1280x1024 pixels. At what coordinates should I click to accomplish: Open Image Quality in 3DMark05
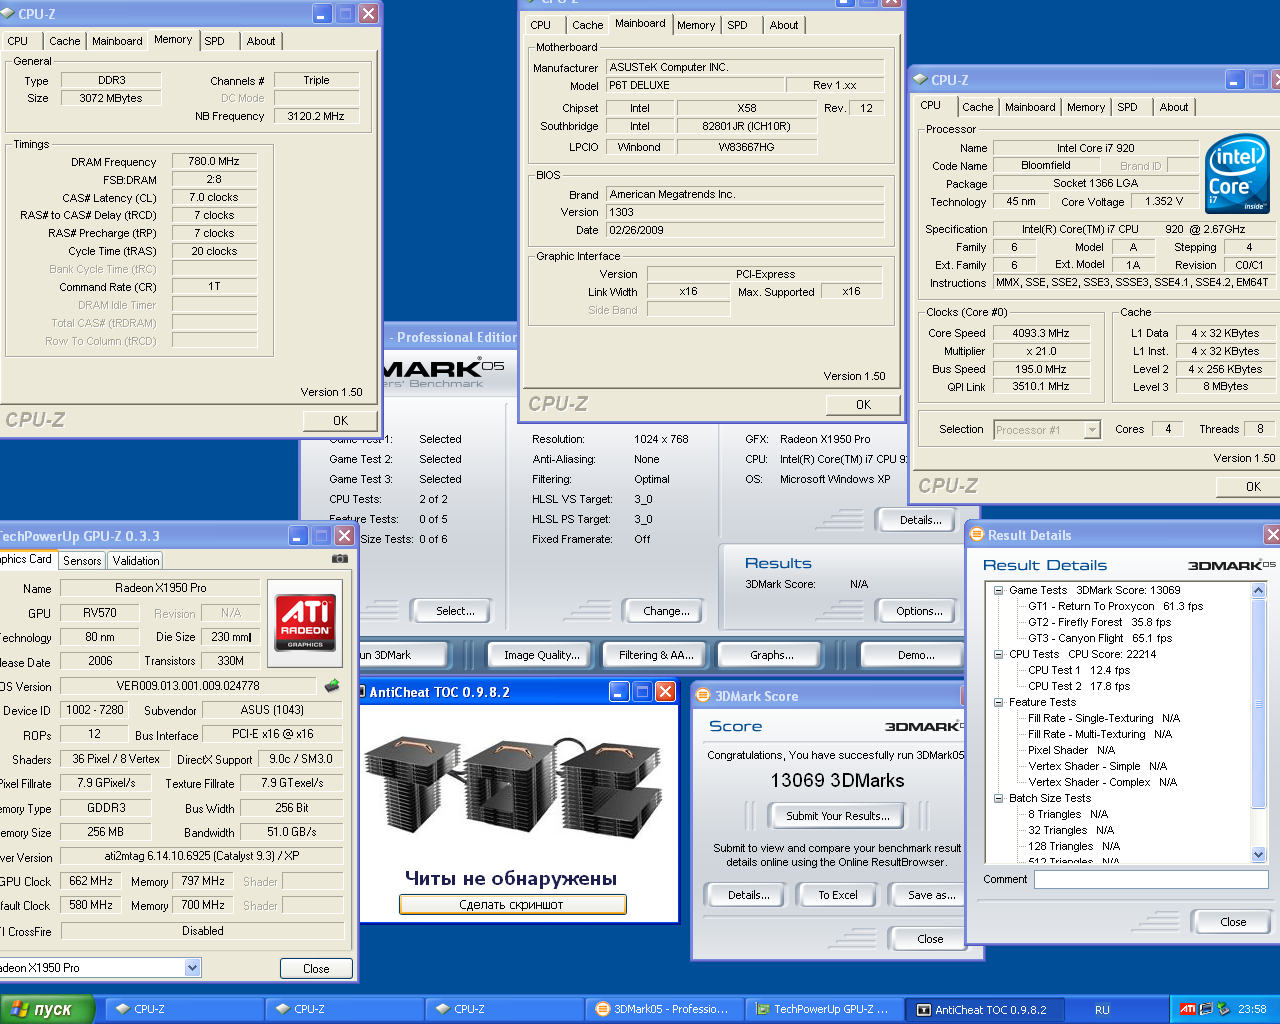point(542,655)
